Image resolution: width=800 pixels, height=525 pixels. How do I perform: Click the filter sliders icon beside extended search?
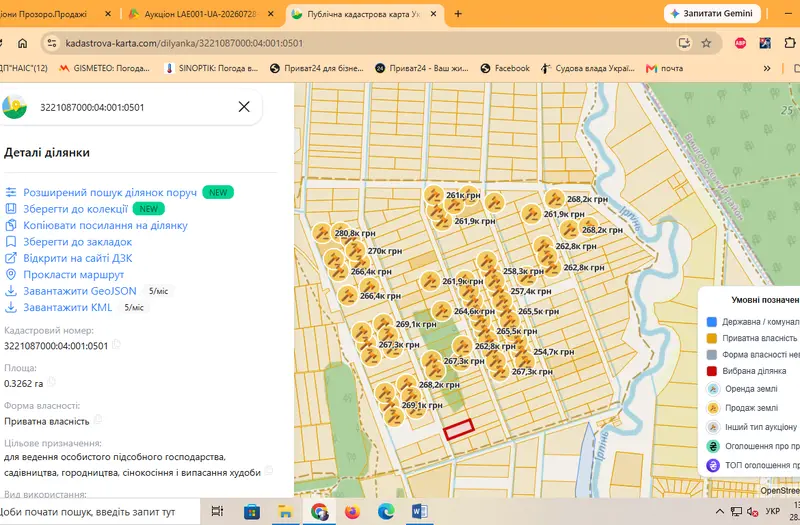(x=11, y=192)
